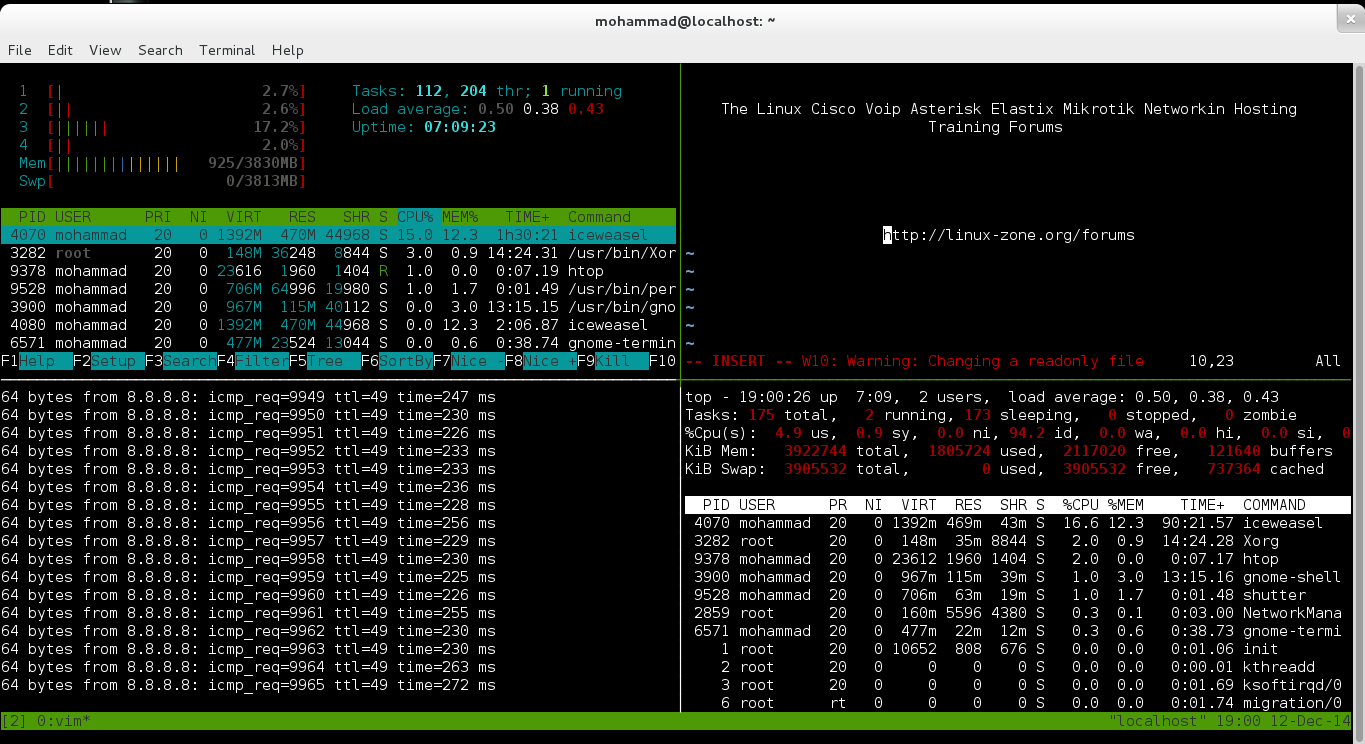
Task: Select the 0:vim window in tmux status bar
Action: pyautogui.click(x=62, y=721)
